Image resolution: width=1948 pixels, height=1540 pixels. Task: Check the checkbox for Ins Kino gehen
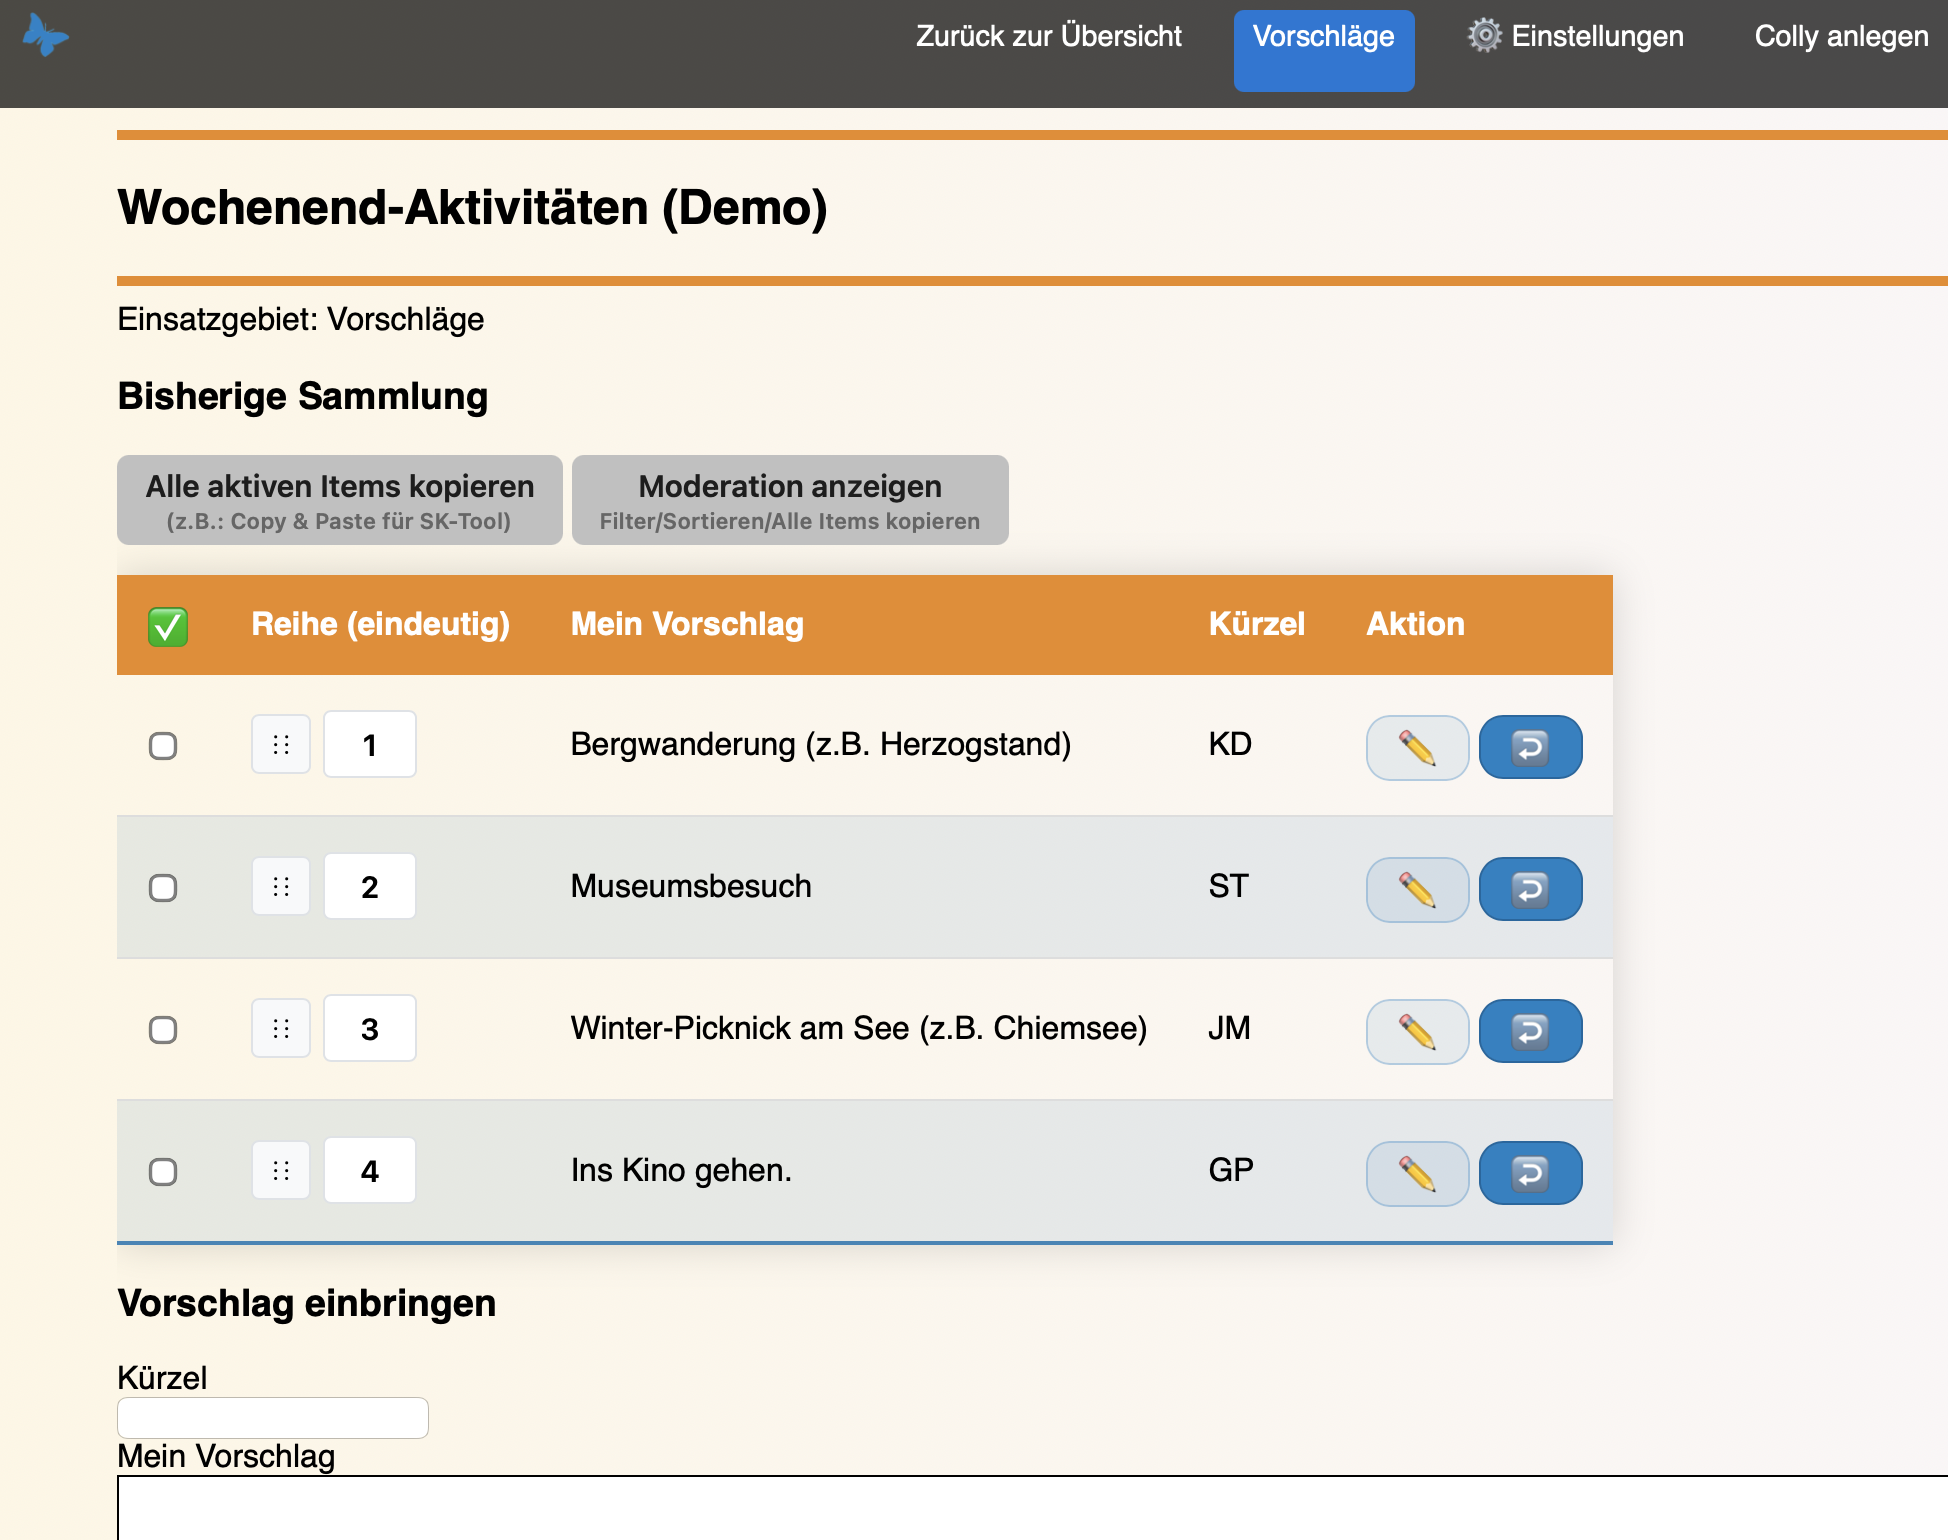163,1171
